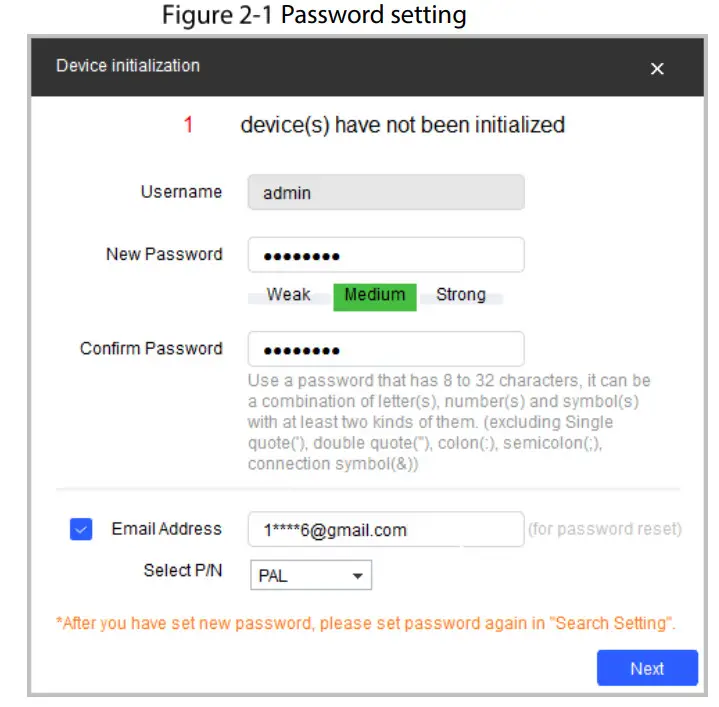Toggle the Email Address checkbox

(81, 529)
